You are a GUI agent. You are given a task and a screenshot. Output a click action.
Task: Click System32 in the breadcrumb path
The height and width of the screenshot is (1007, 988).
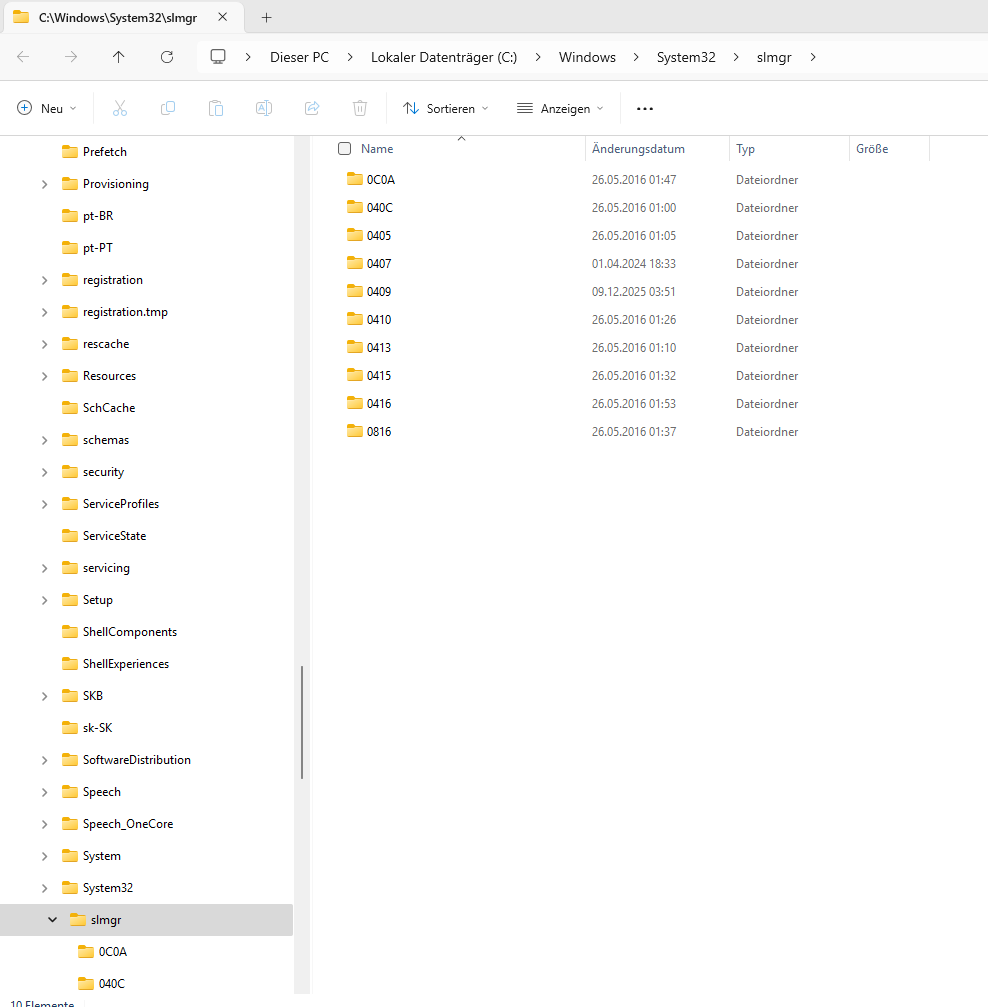click(x=686, y=57)
